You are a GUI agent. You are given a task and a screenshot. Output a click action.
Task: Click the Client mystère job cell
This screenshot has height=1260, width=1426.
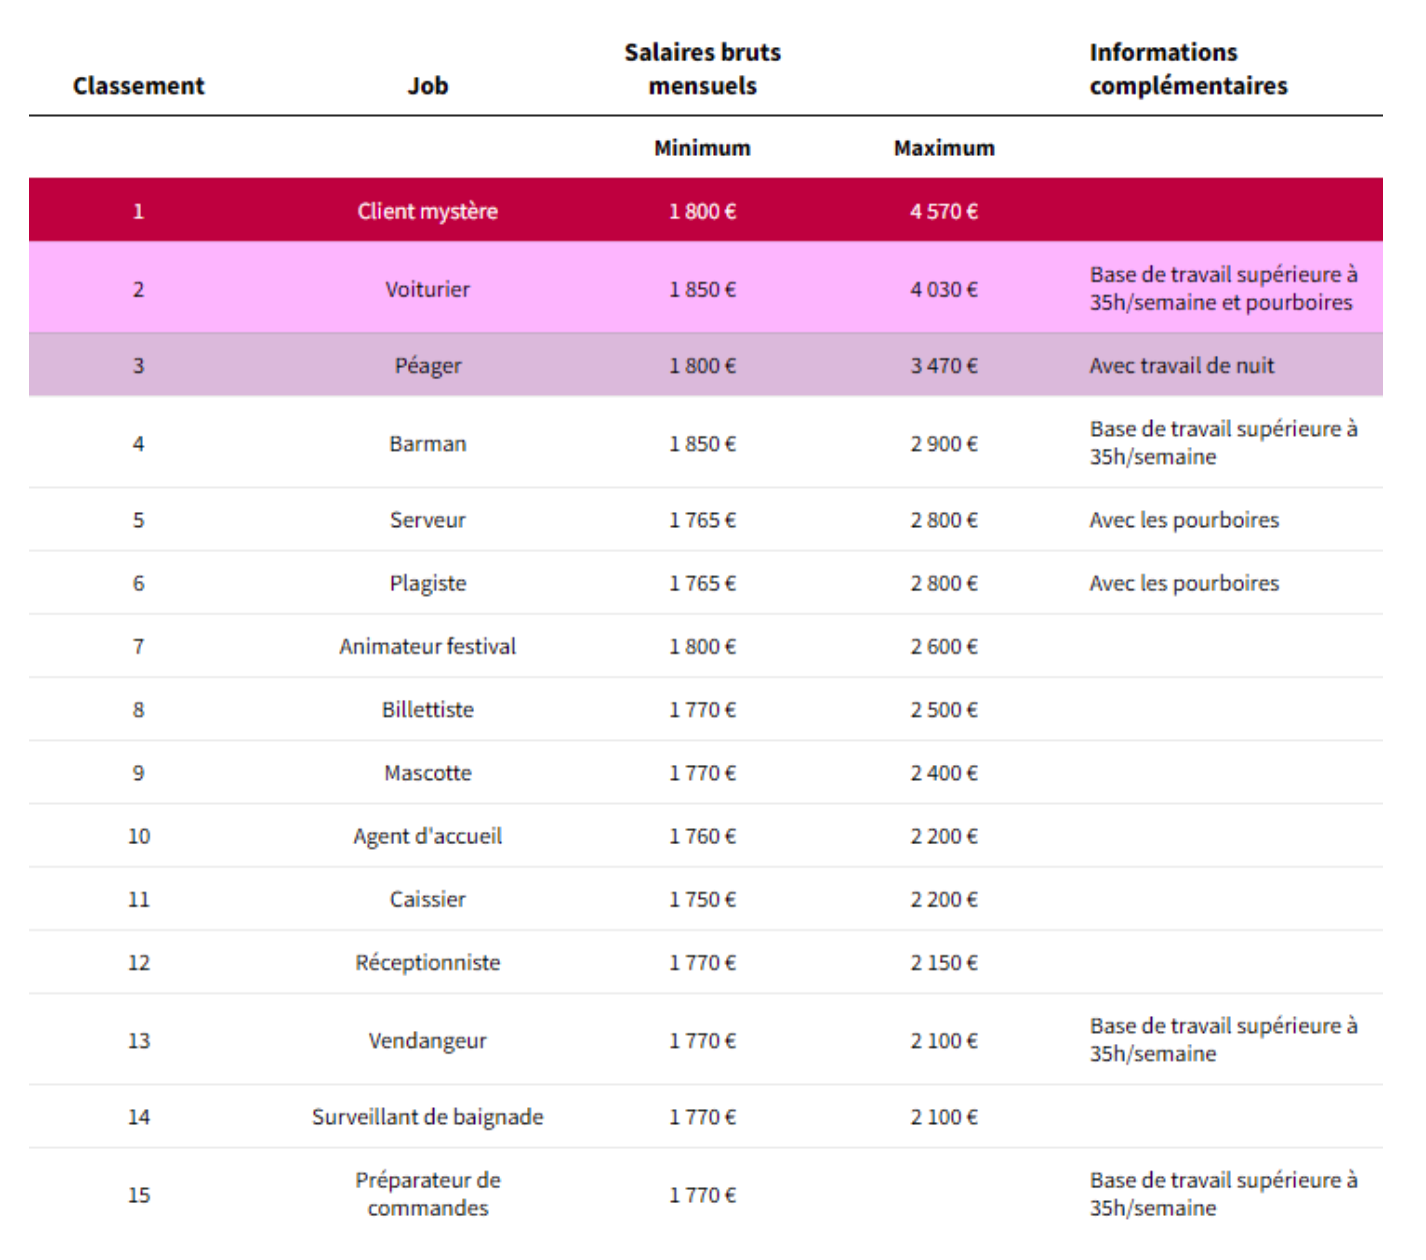click(427, 211)
